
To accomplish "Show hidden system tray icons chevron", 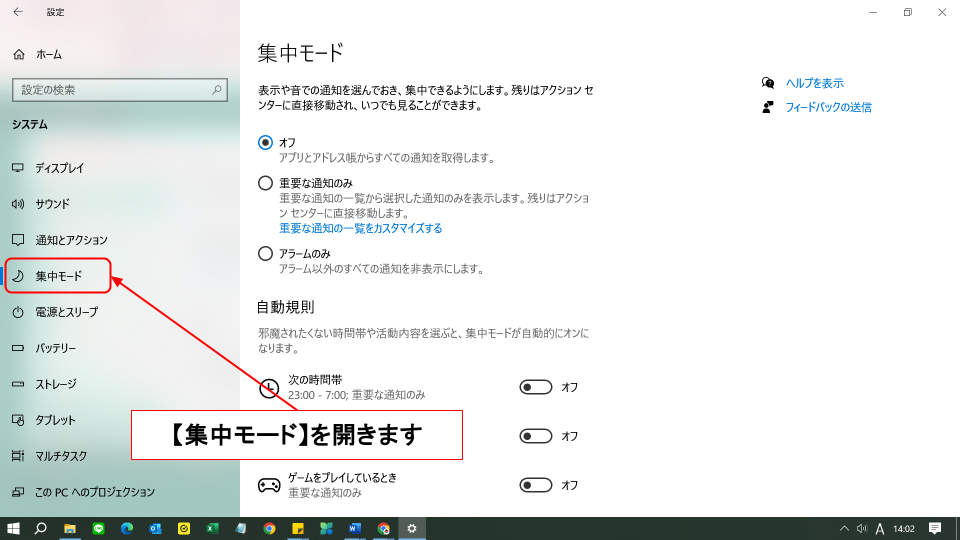I will coord(844,528).
